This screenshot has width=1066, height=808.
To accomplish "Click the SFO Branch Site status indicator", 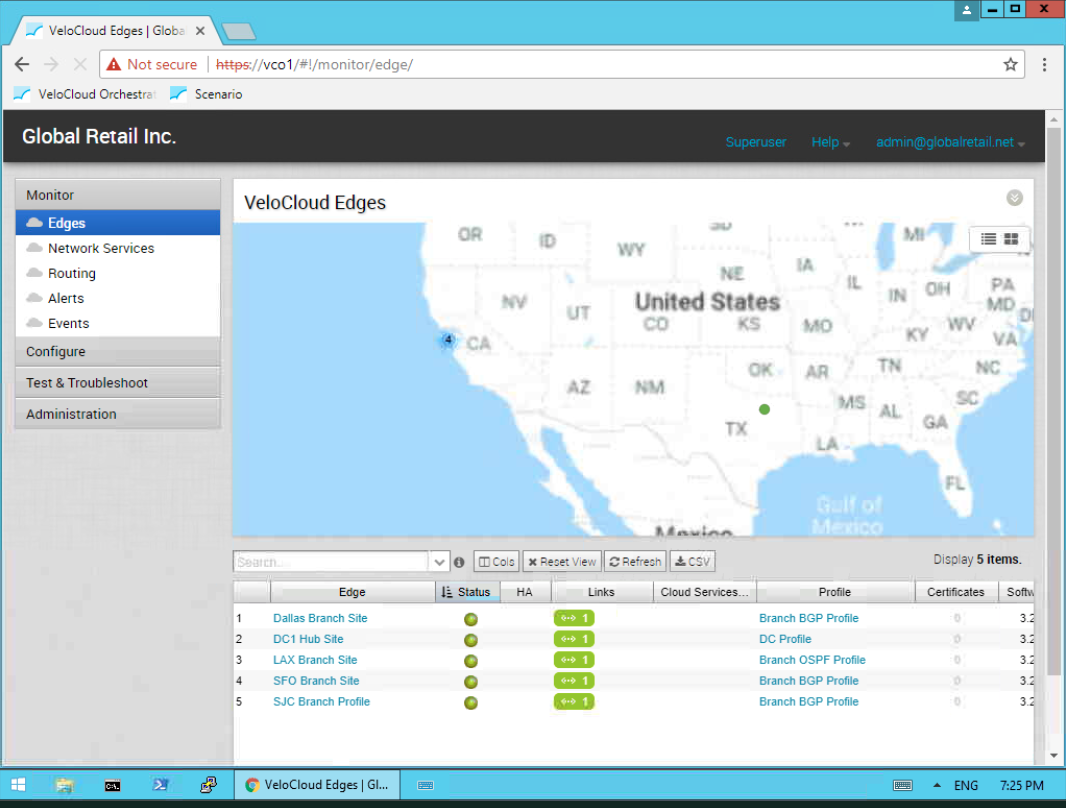I will click(470, 682).
